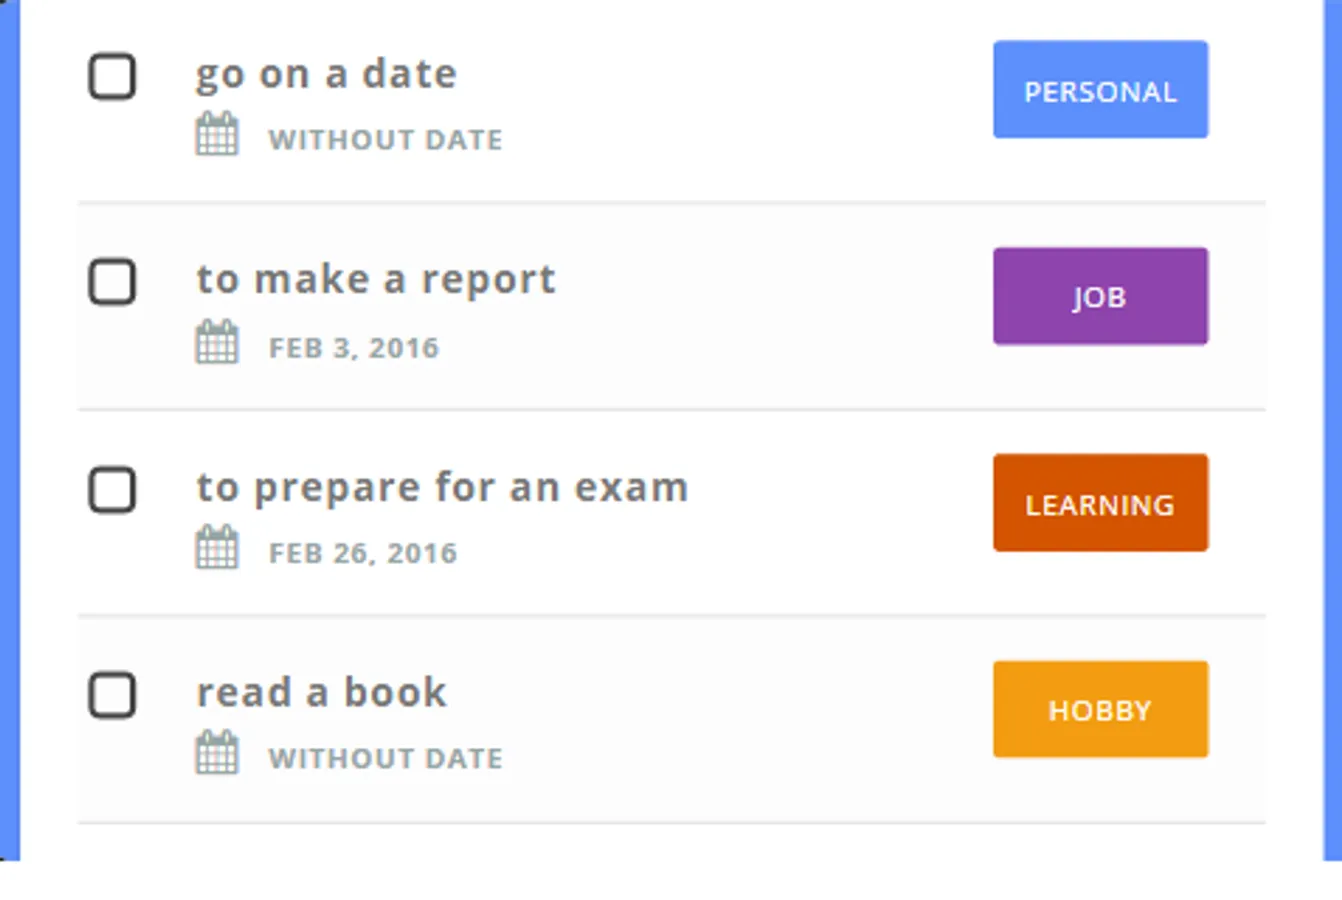This screenshot has height=900, width=1342.
Task: Click calendar icon under 'read a book'
Action: point(217,754)
